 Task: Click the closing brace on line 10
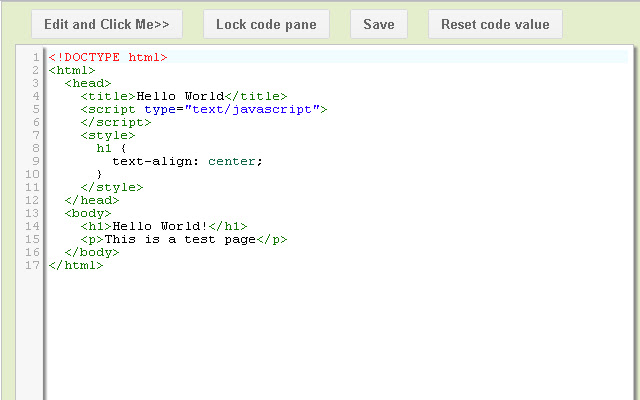tap(99, 174)
